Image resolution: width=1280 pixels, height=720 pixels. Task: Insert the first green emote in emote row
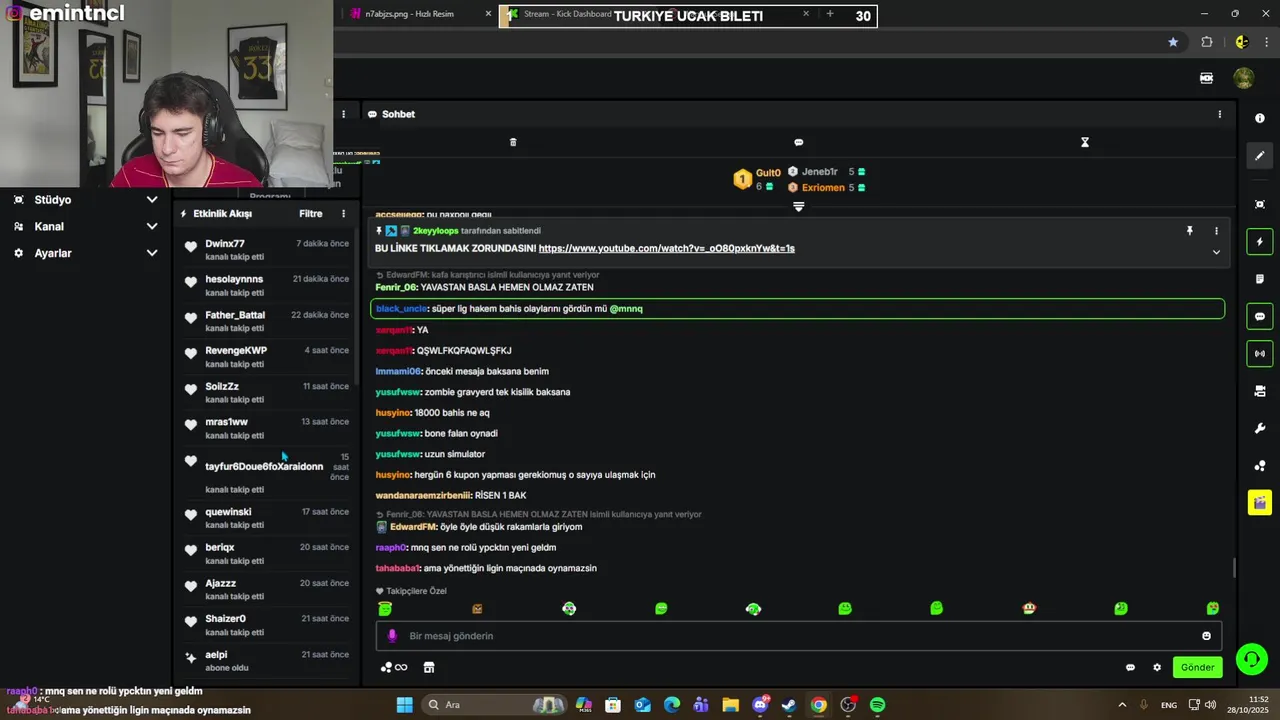pyautogui.click(x=385, y=608)
